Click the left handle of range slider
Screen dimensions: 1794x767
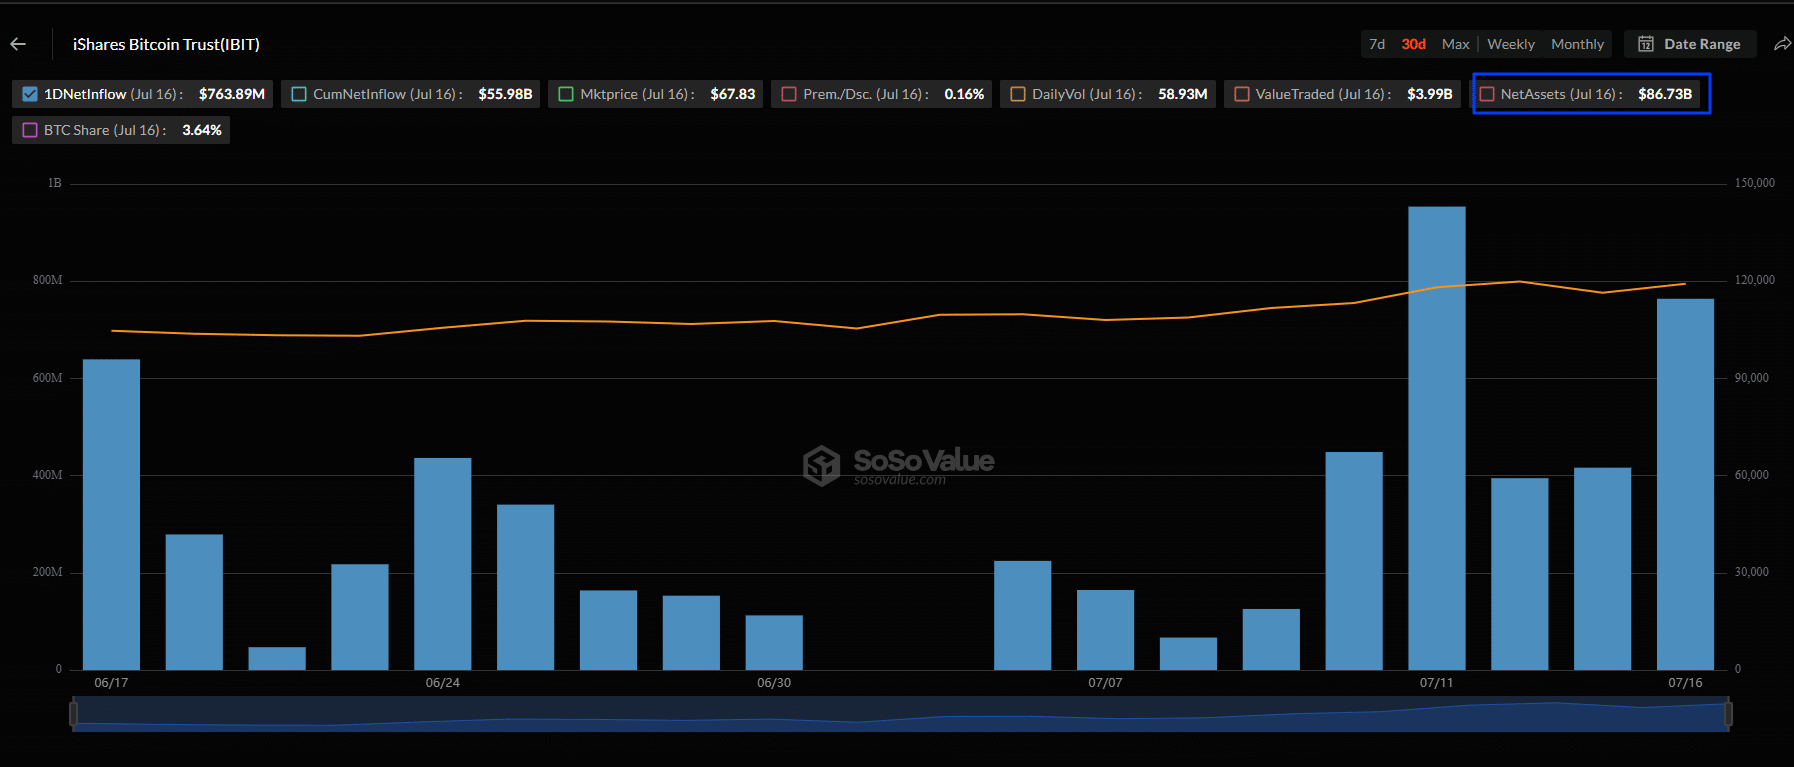point(73,714)
